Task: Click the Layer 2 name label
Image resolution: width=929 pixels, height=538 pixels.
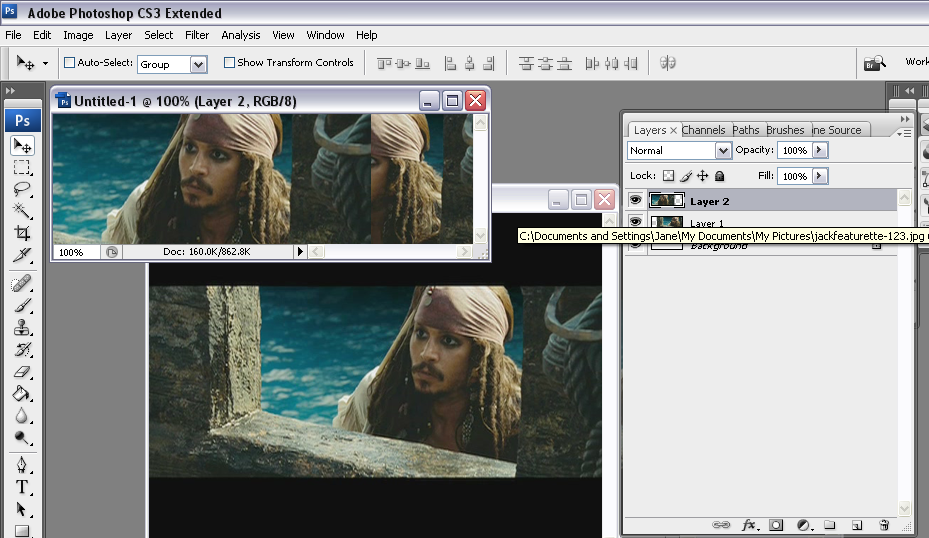Action: tap(709, 202)
